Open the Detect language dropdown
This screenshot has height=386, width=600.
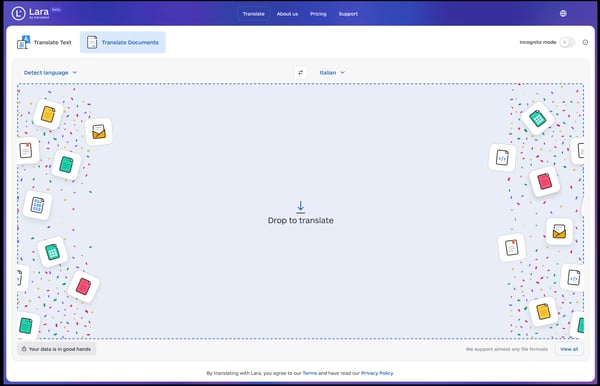click(x=50, y=72)
